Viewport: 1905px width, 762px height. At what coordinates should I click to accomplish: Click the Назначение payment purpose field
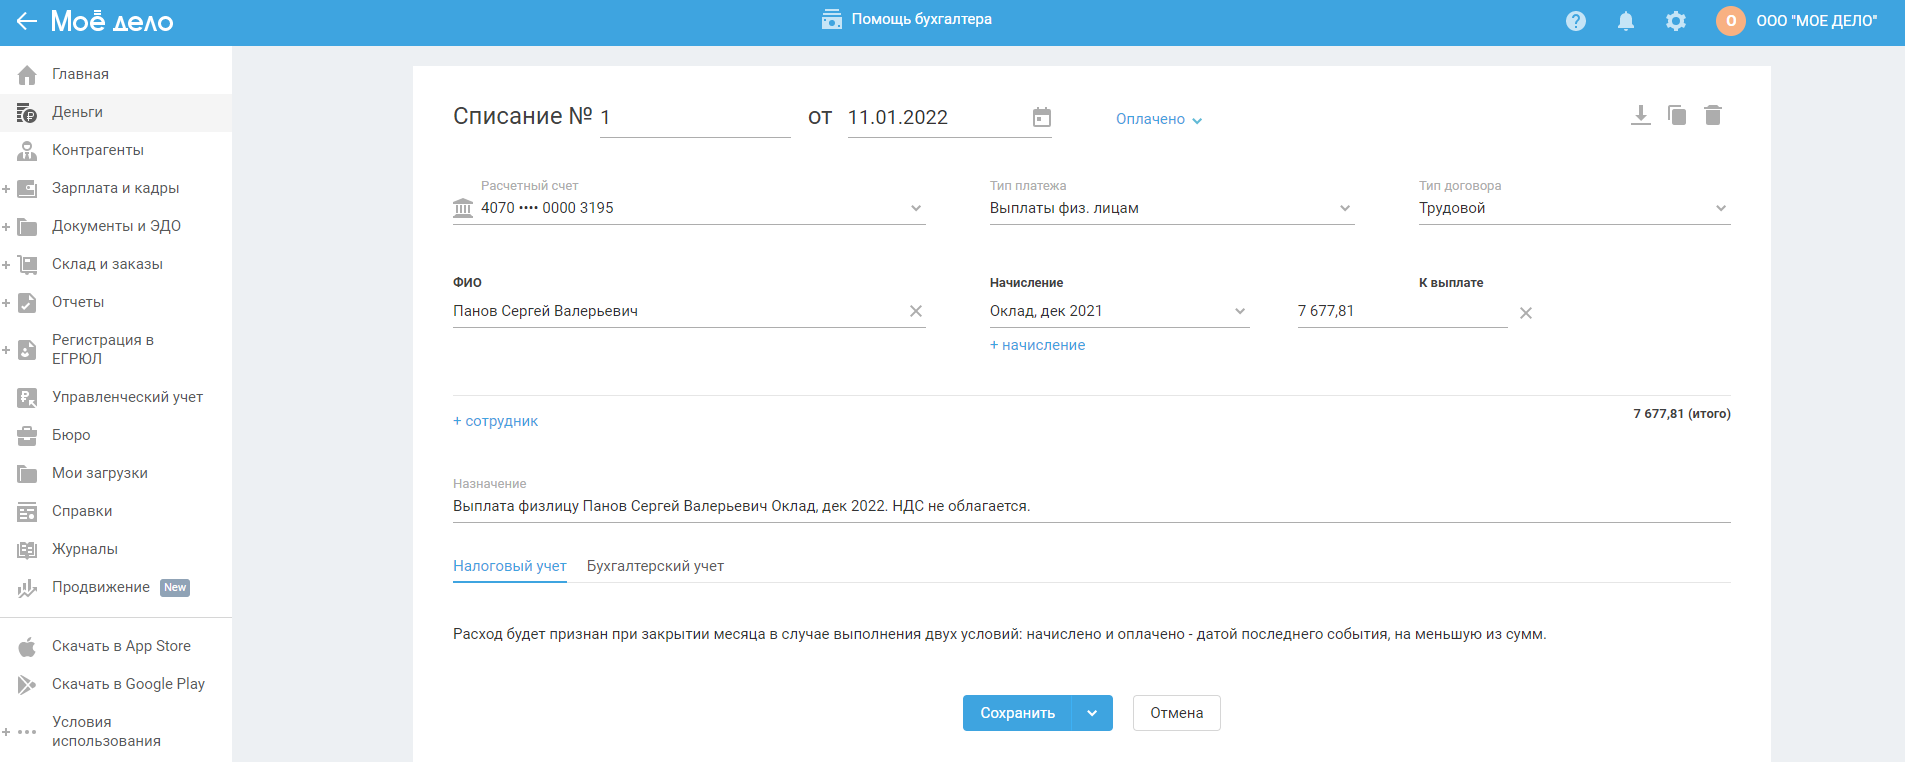(1091, 506)
